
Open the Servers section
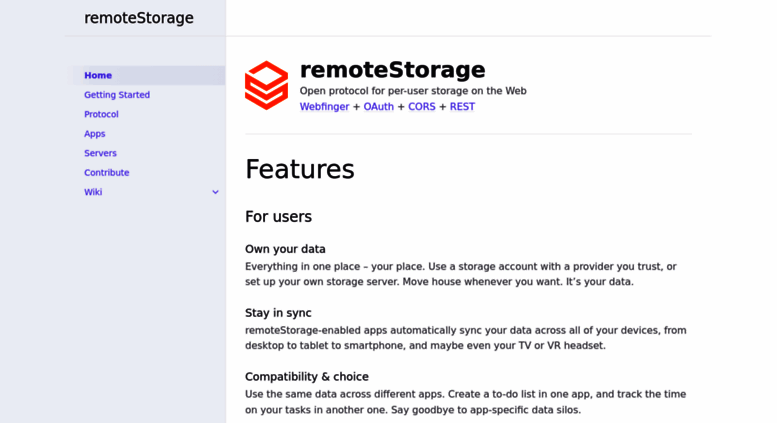[x=100, y=153]
